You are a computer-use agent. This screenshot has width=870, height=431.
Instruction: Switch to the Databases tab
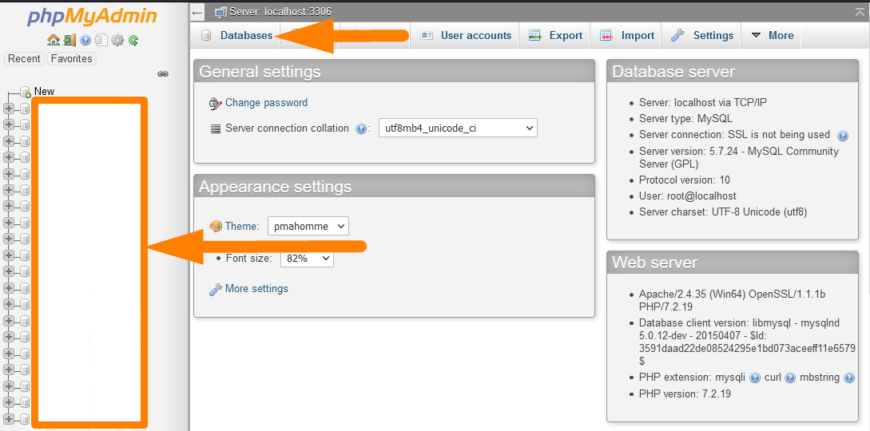click(x=238, y=35)
